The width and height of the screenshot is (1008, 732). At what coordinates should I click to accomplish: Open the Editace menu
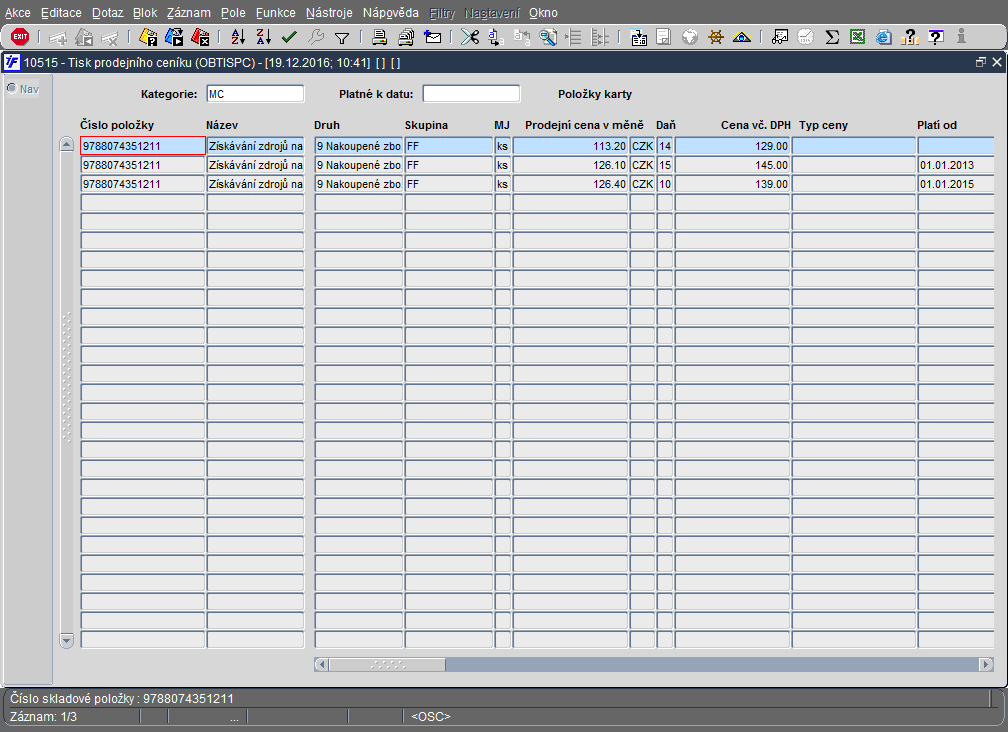[x=61, y=13]
